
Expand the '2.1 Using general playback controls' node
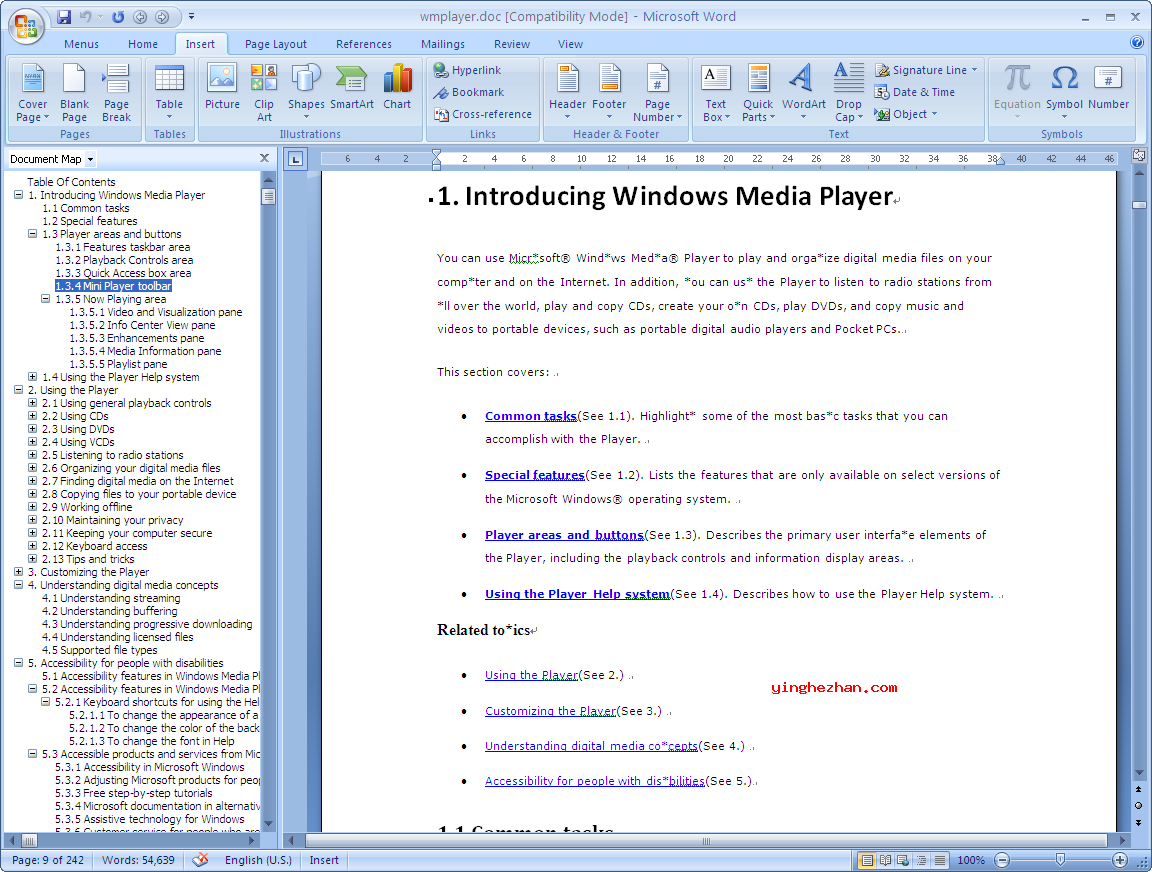[33, 403]
